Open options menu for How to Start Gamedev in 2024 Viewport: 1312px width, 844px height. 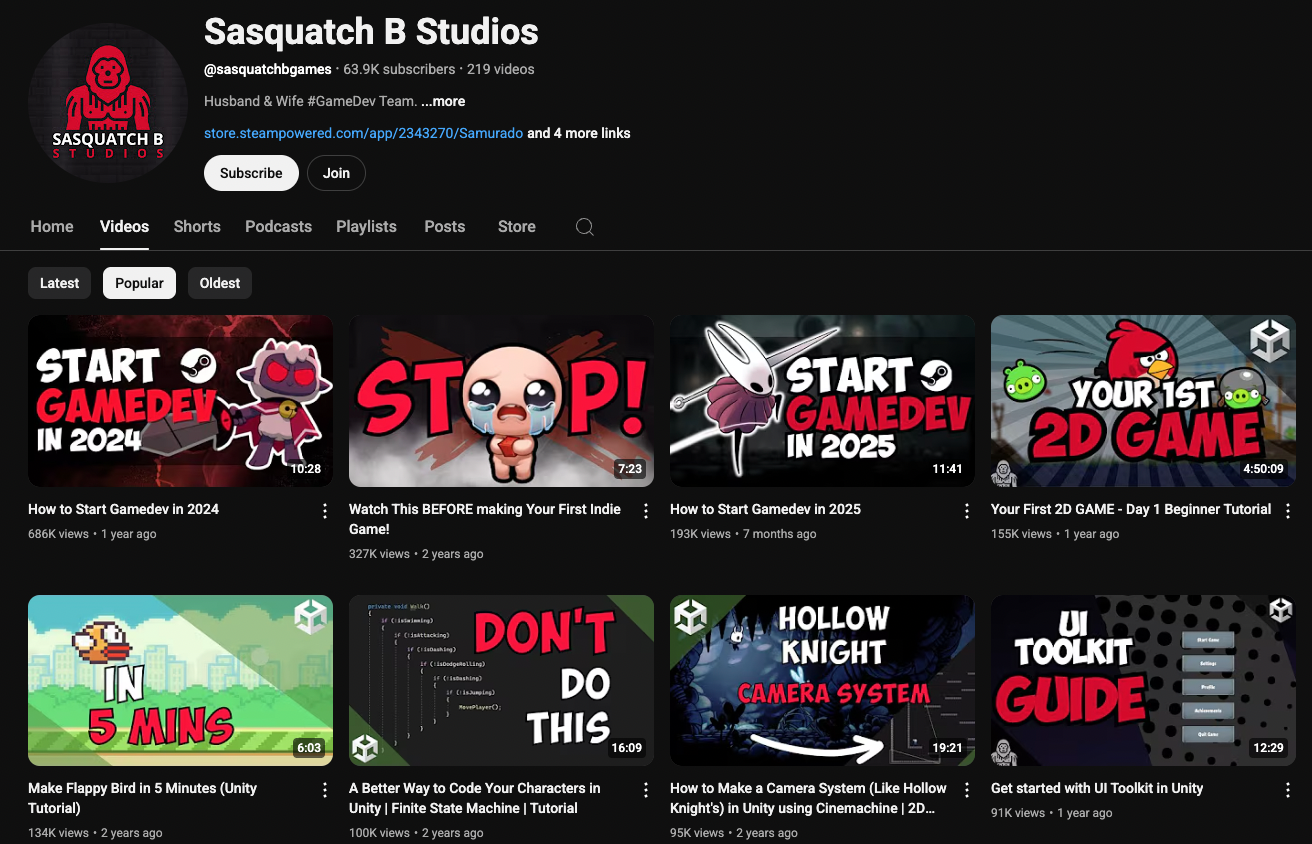coord(325,511)
